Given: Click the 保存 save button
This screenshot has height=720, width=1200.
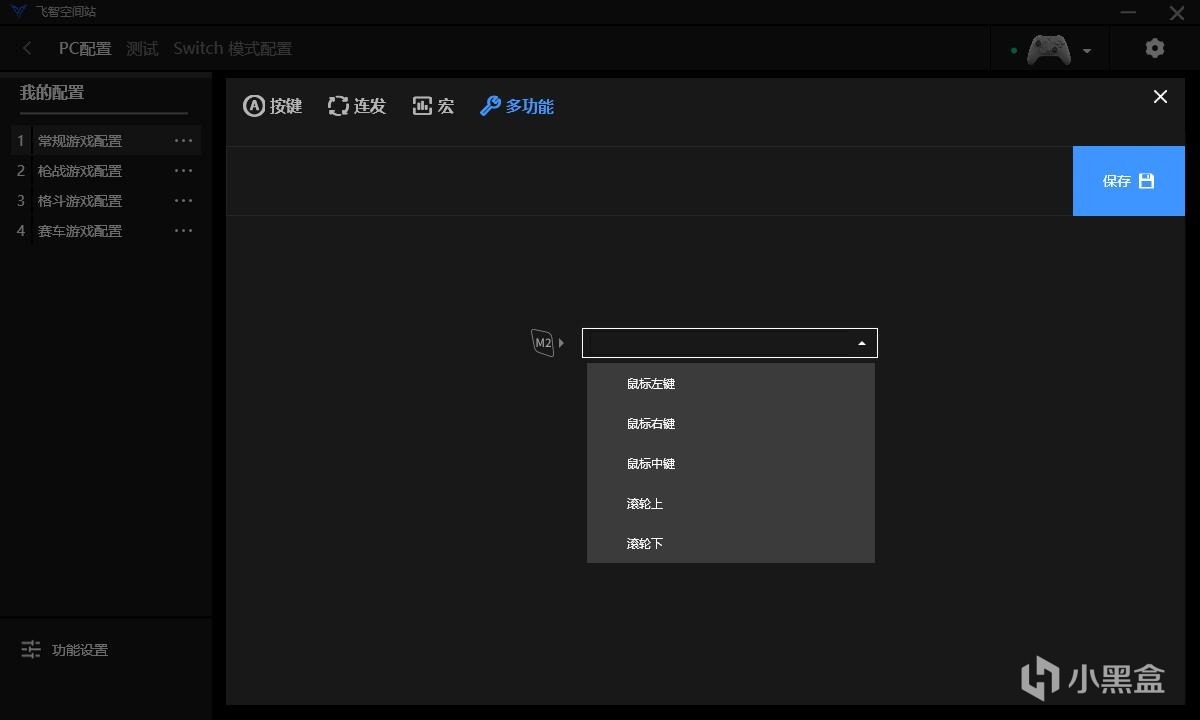Looking at the screenshot, I should (x=1129, y=181).
